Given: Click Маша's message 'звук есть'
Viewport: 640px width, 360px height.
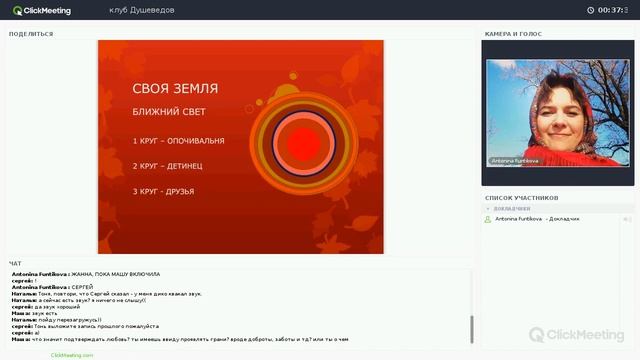Looking at the screenshot, I should [44, 313].
